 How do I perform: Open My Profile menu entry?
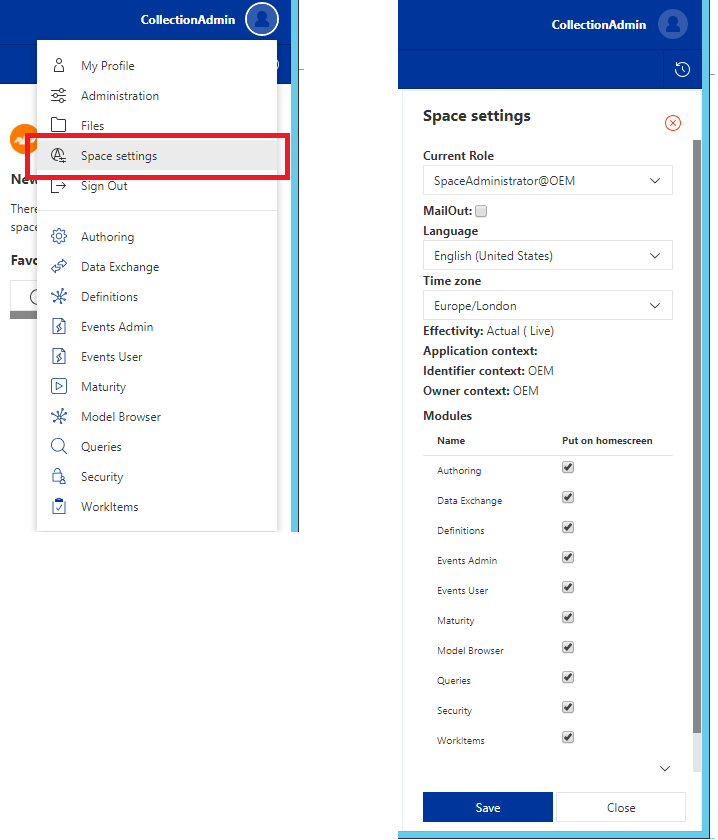tap(157, 65)
